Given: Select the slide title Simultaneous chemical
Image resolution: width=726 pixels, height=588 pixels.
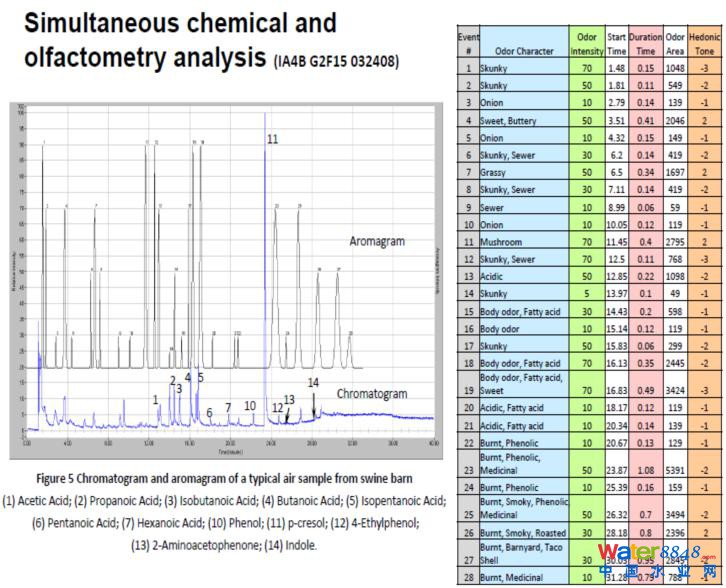Looking at the screenshot, I should [x=174, y=22].
